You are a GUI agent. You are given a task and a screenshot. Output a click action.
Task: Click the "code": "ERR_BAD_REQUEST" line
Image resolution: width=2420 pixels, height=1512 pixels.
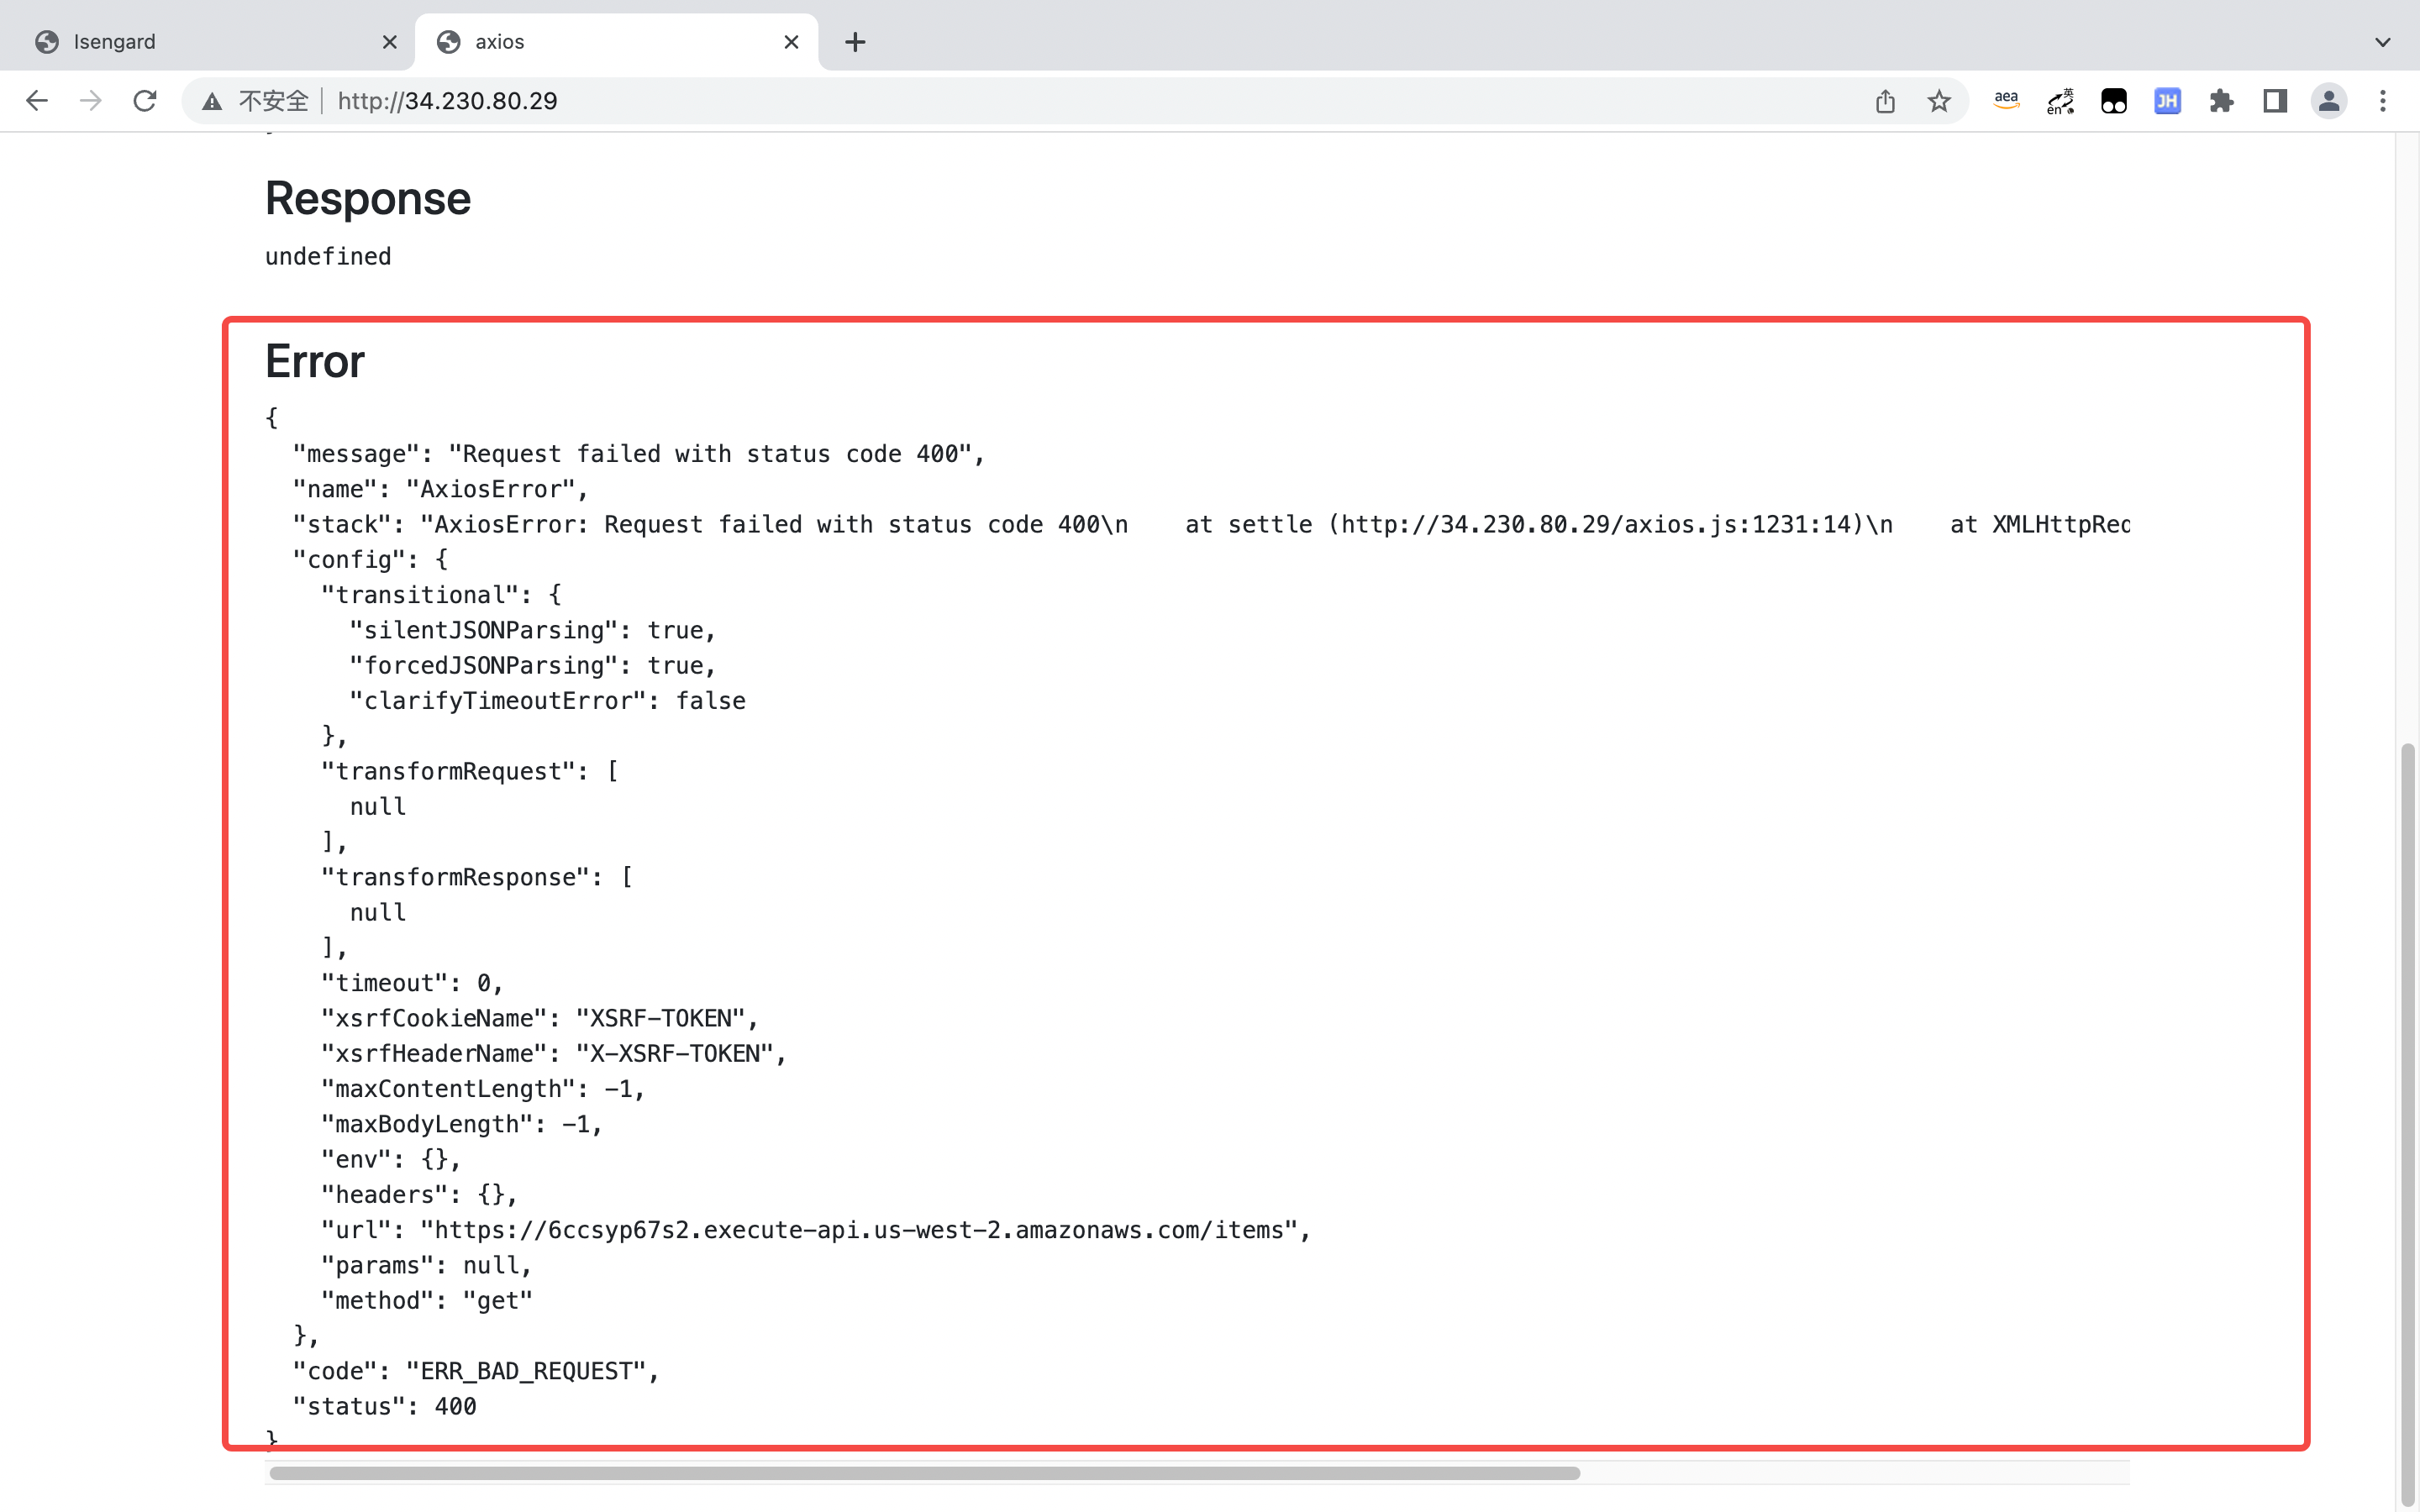476,1371
